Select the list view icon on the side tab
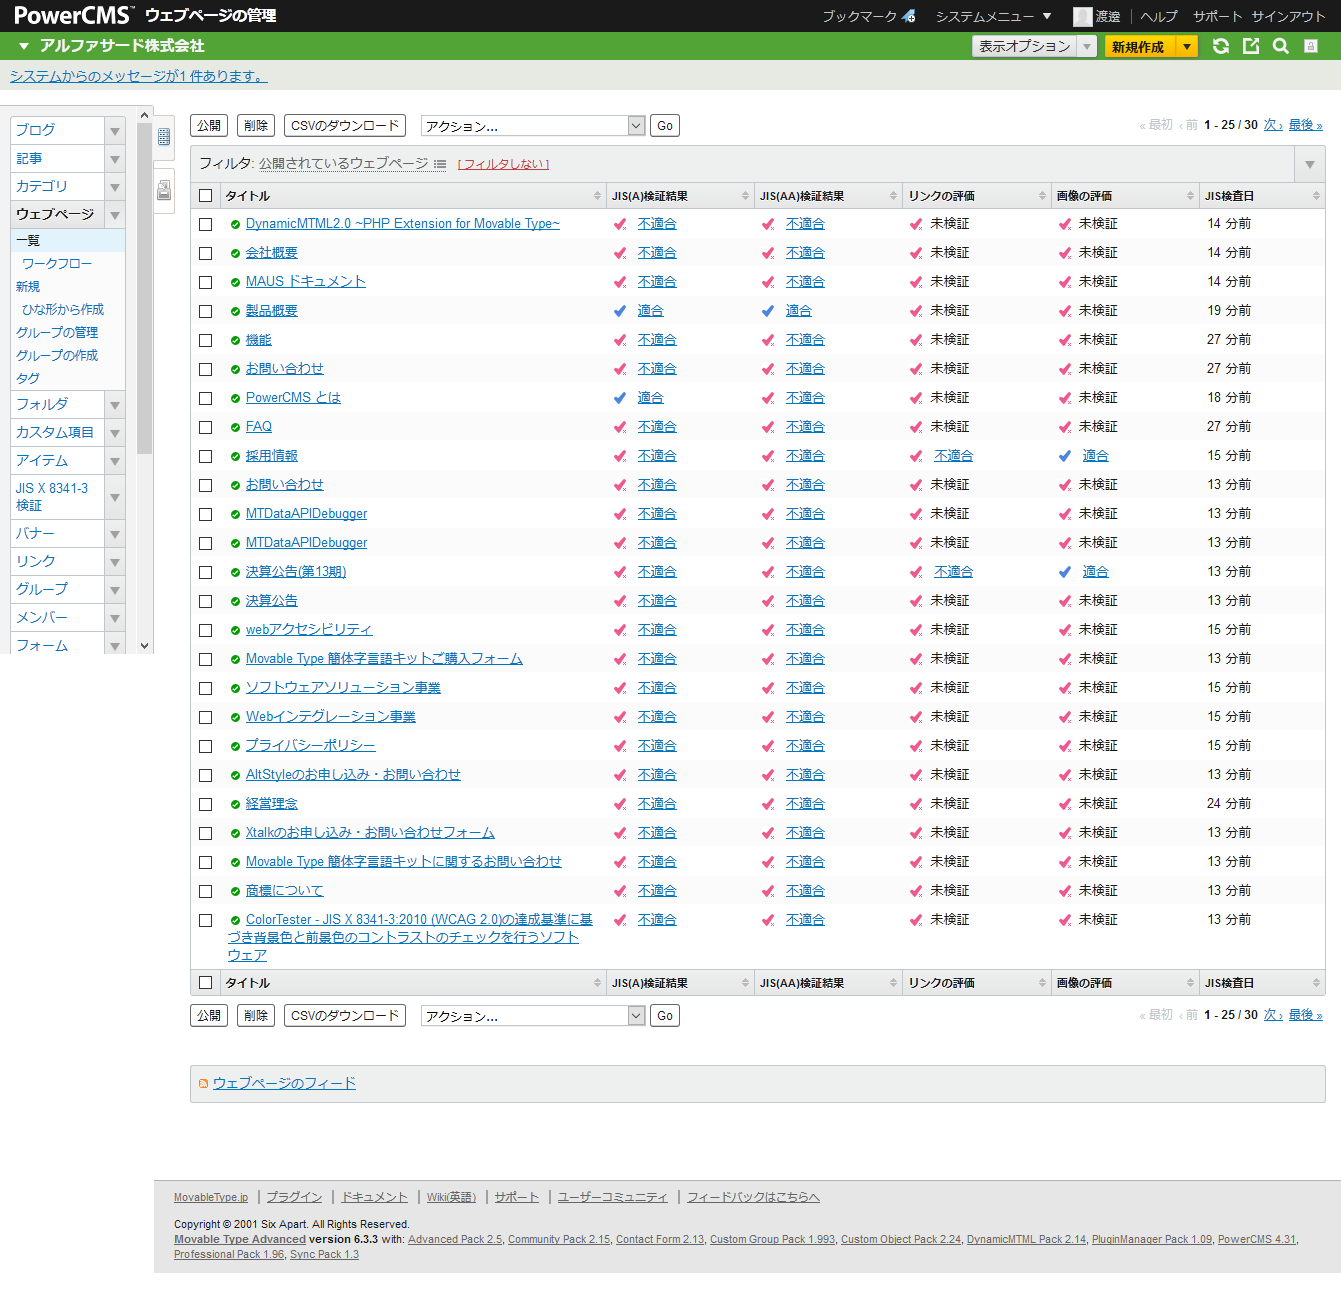This screenshot has height=1289, width=1341. (164, 137)
